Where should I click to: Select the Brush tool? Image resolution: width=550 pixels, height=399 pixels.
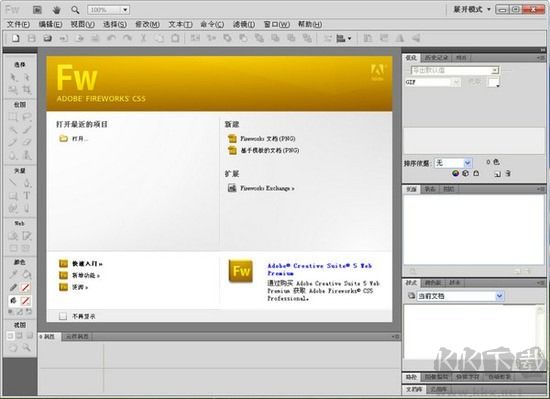pos(27,130)
